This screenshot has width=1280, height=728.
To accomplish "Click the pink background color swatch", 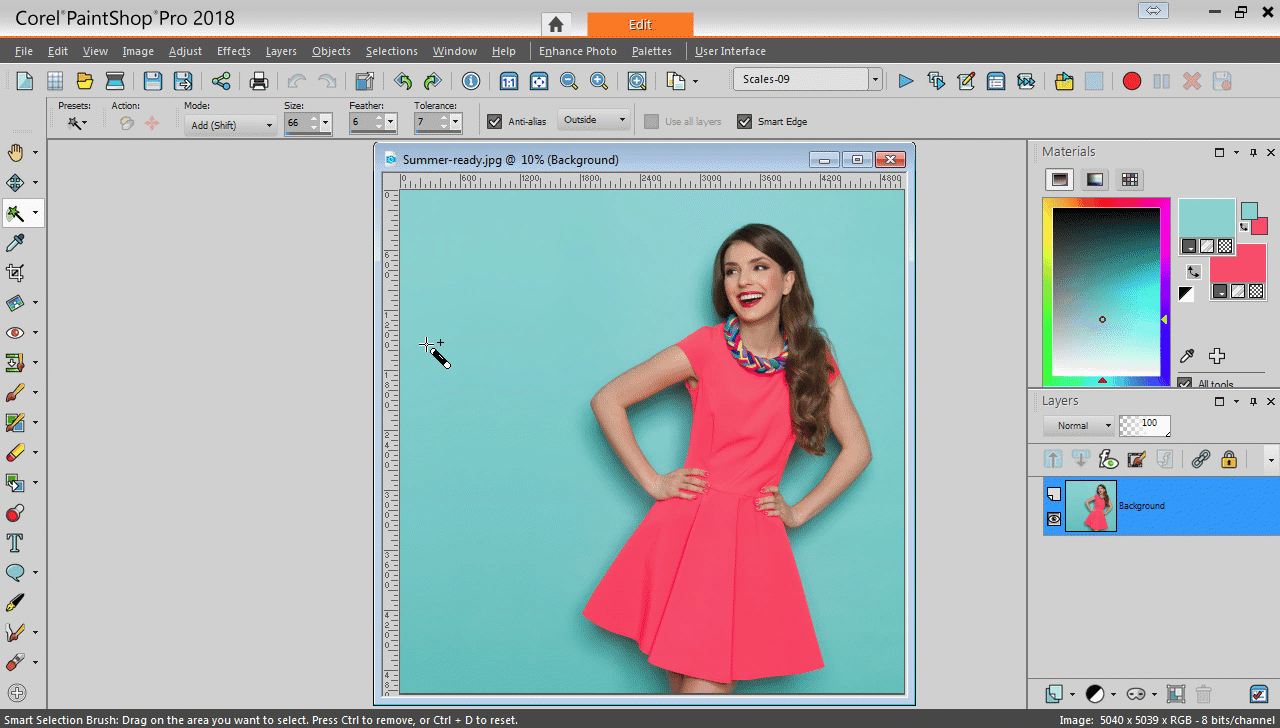I will [1237, 270].
